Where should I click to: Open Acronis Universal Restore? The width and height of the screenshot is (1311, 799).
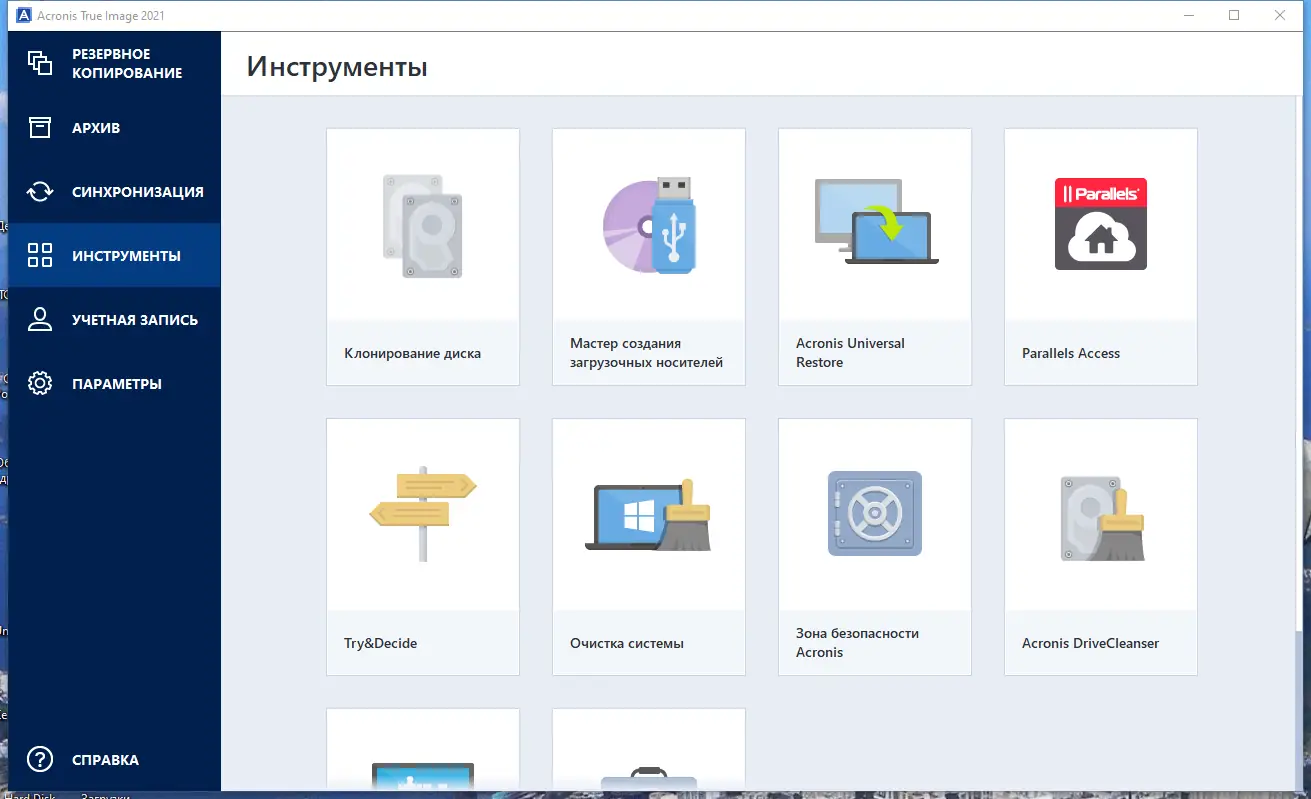pyautogui.click(x=874, y=224)
